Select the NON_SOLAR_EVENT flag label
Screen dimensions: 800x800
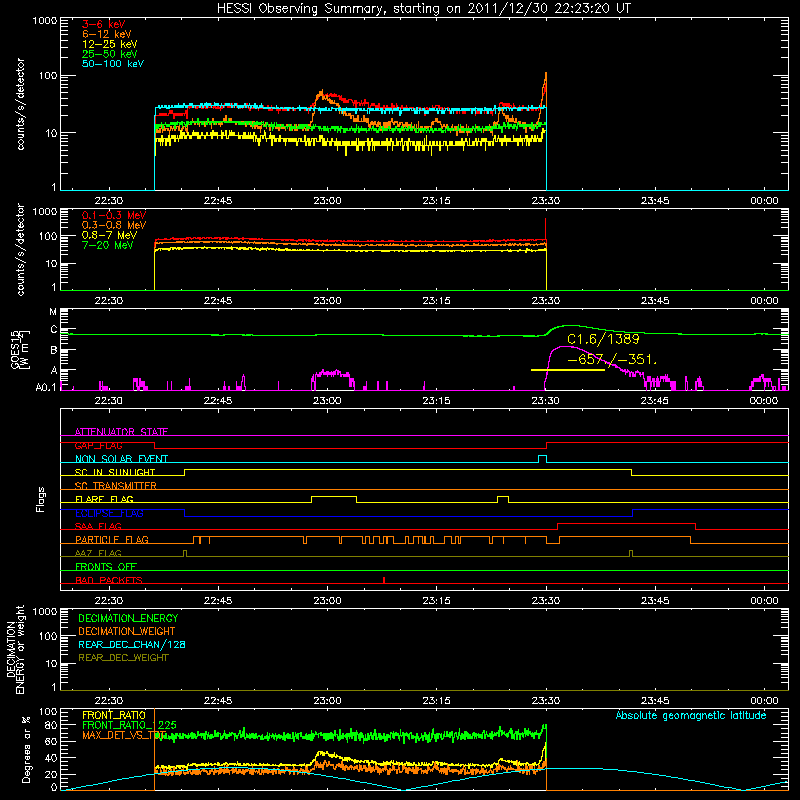[121, 459]
